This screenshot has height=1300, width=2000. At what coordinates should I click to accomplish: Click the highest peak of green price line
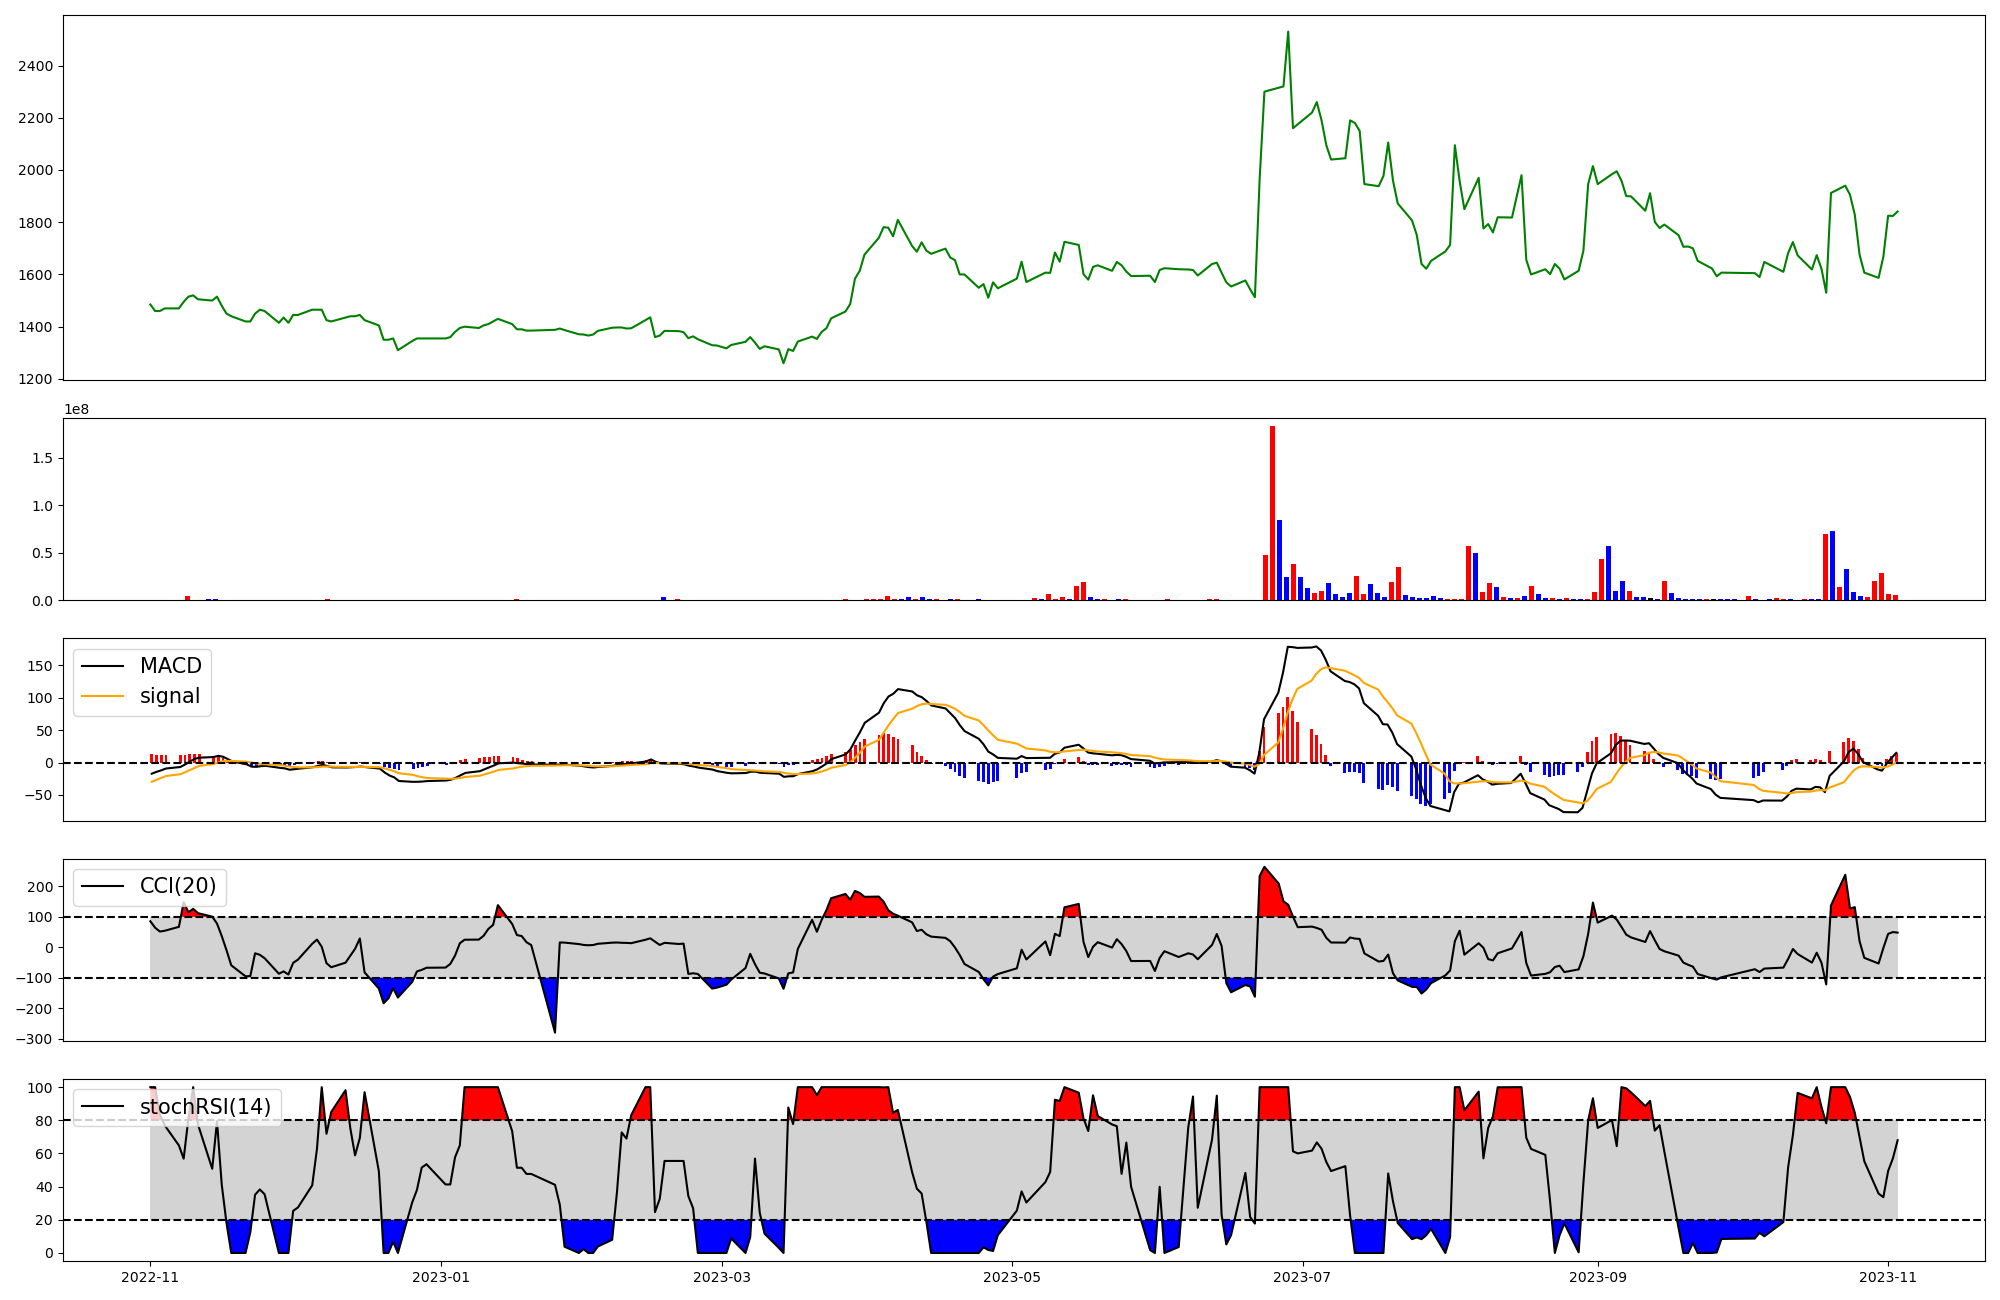click(x=1287, y=32)
